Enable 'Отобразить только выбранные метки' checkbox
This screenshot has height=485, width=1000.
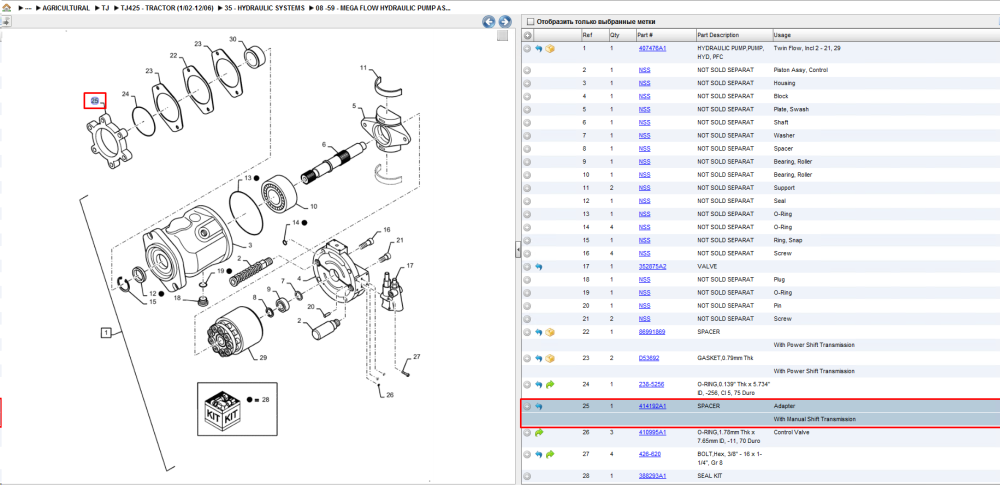coord(529,22)
